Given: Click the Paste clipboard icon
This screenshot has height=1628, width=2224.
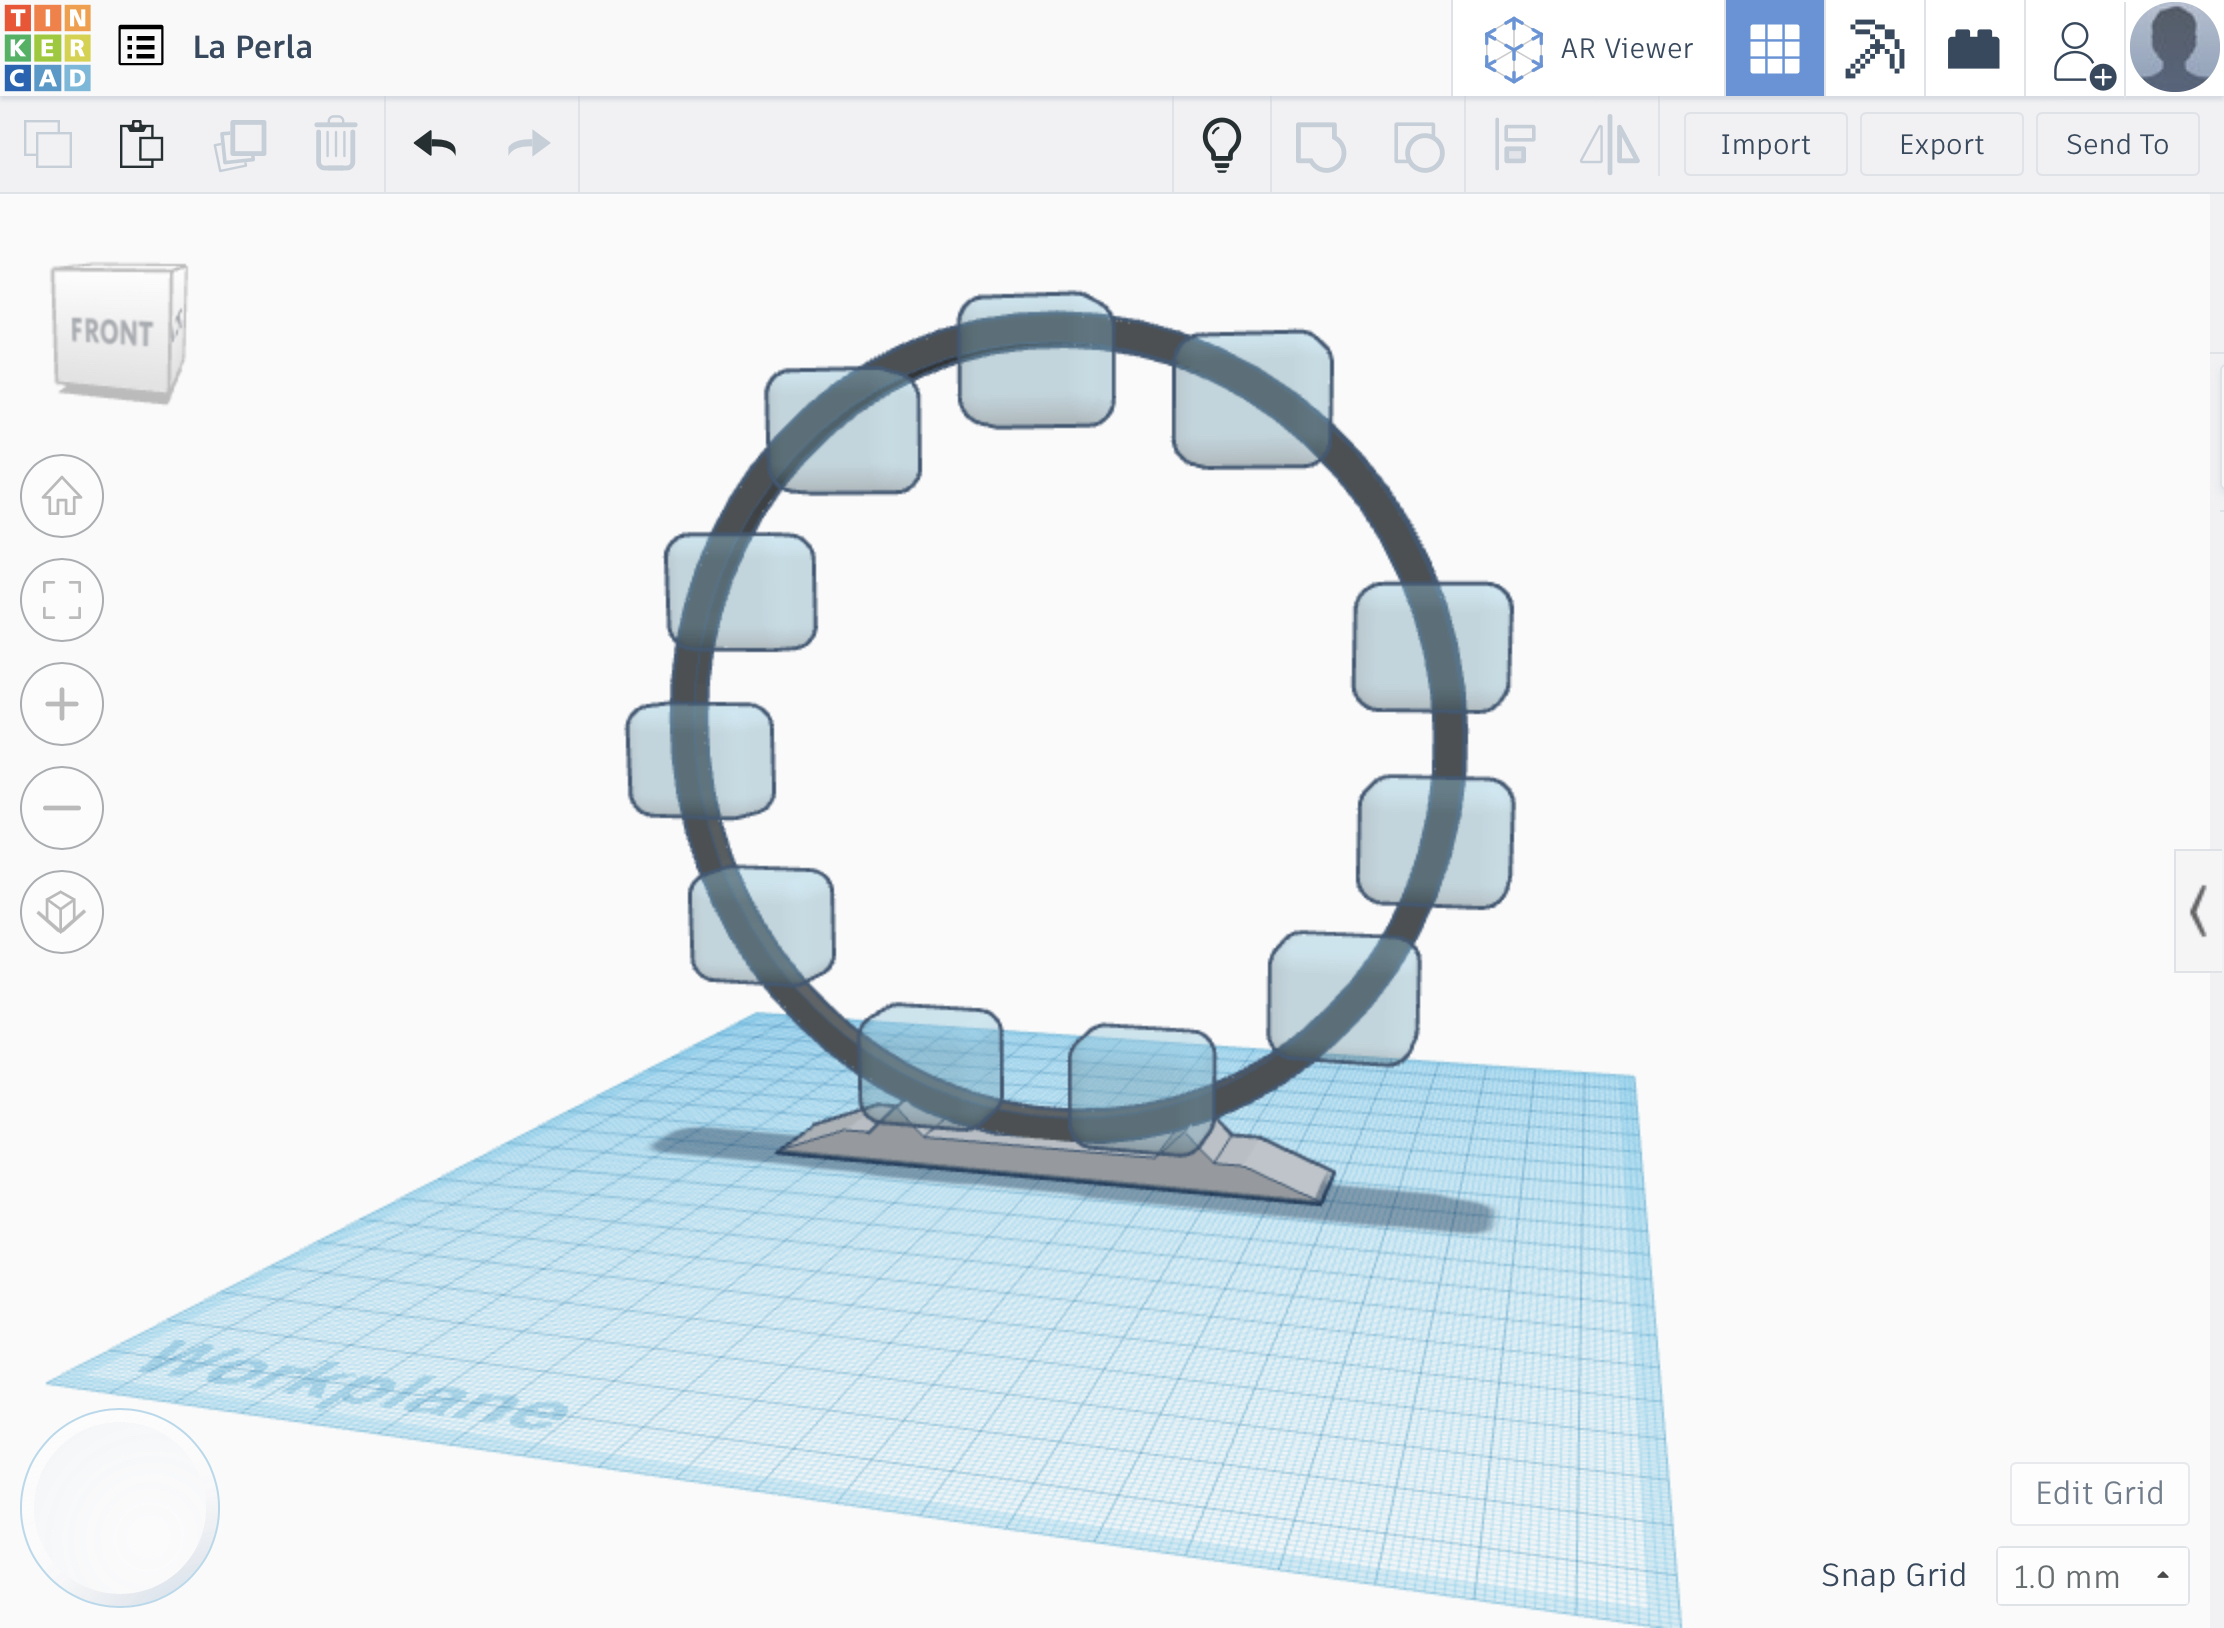Looking at the screenshot, I should tap(141, 144).
